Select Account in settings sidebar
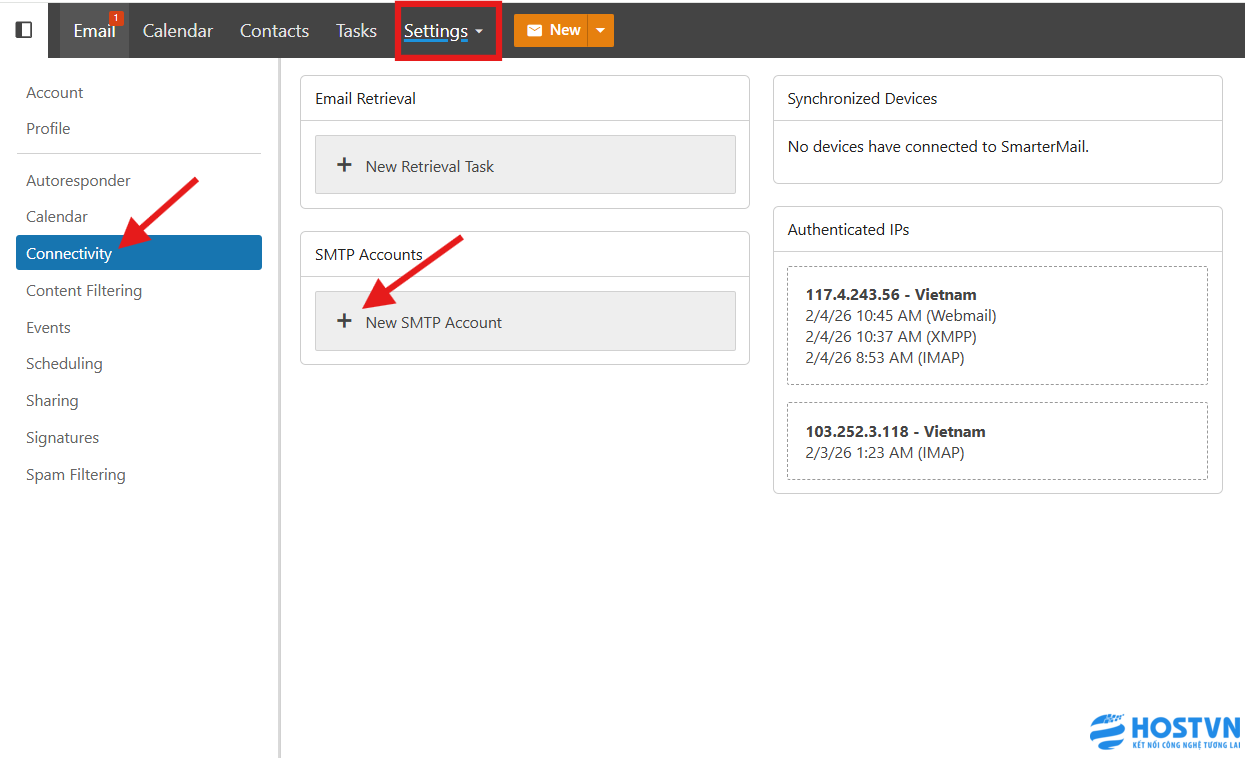Image resolution: width=1245 pixels, height=758 pixels. [55, 92]
